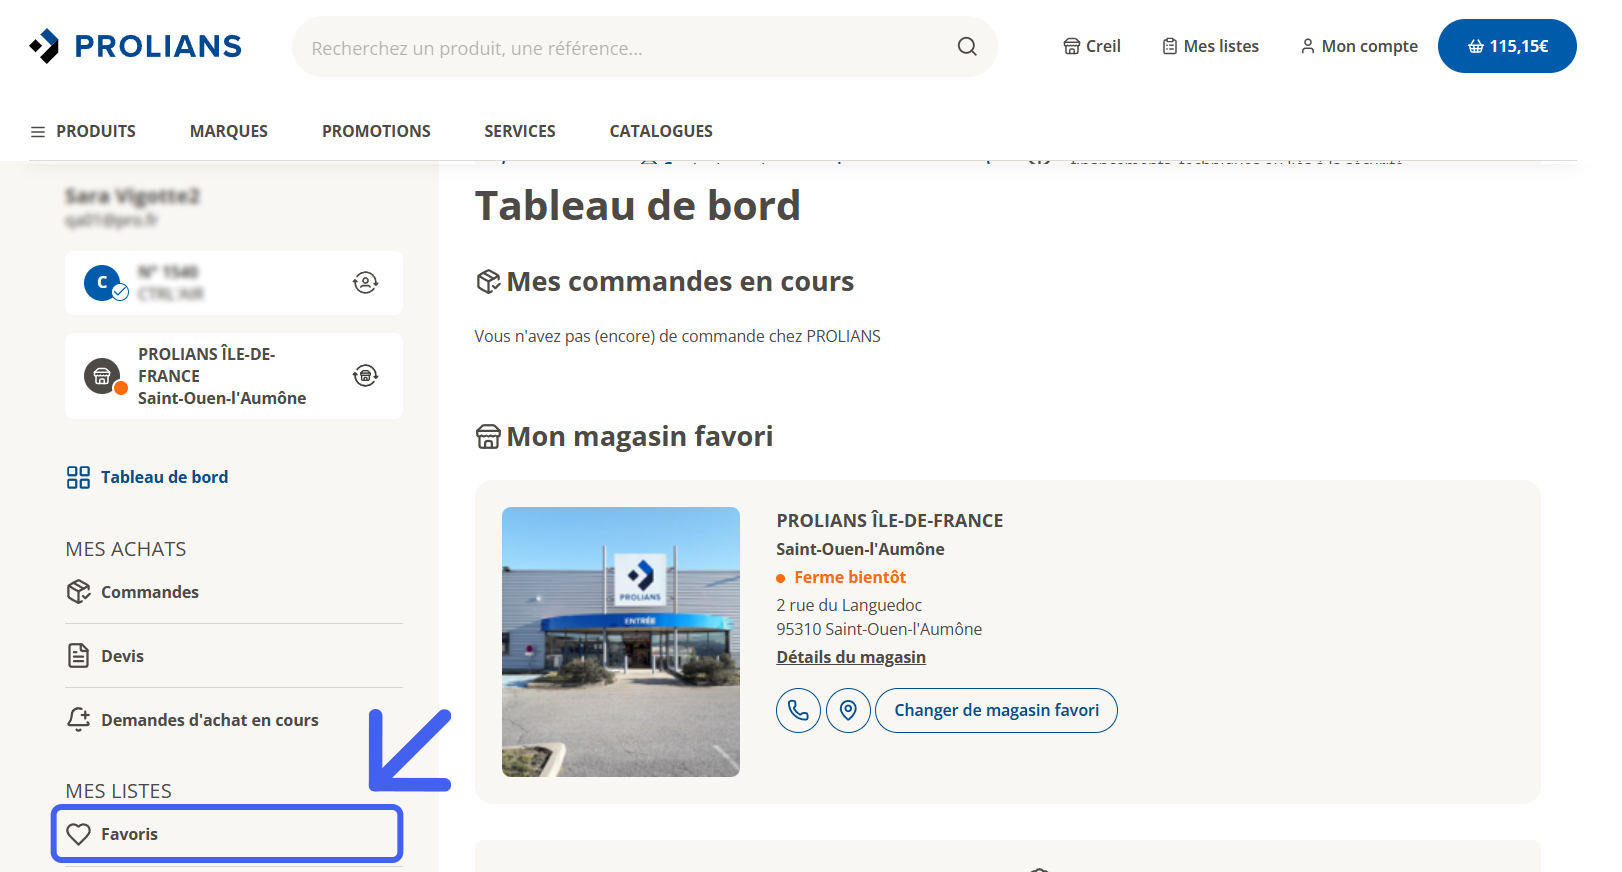Viewport: 1622px width, 872px height.
Task: Show store location with the map pin button
Action: (x=848, y=710)
